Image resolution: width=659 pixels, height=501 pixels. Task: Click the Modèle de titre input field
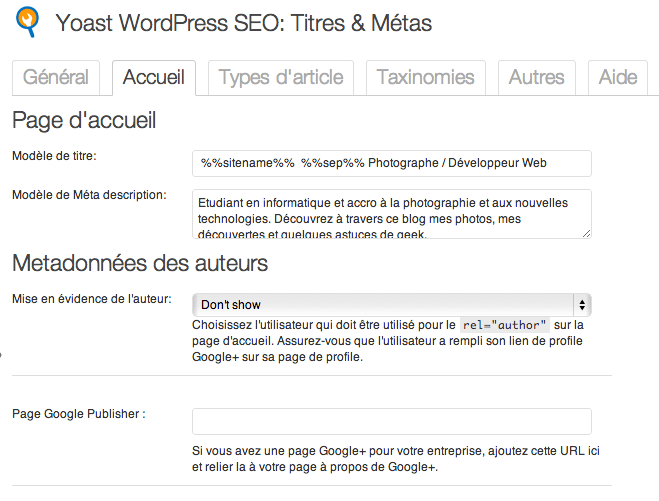pyautogui.click(x=392, y=163)
